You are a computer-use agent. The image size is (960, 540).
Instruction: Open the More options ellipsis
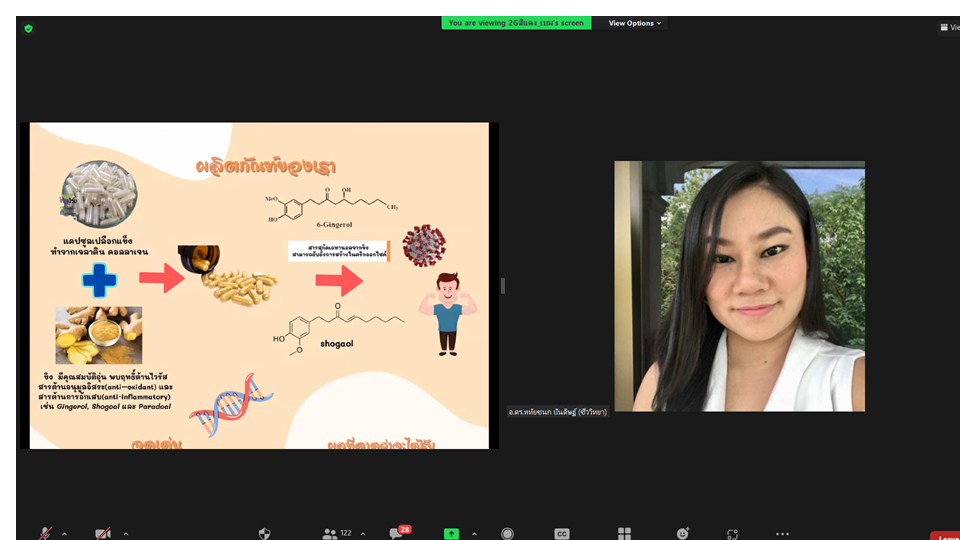click(782, 534)
